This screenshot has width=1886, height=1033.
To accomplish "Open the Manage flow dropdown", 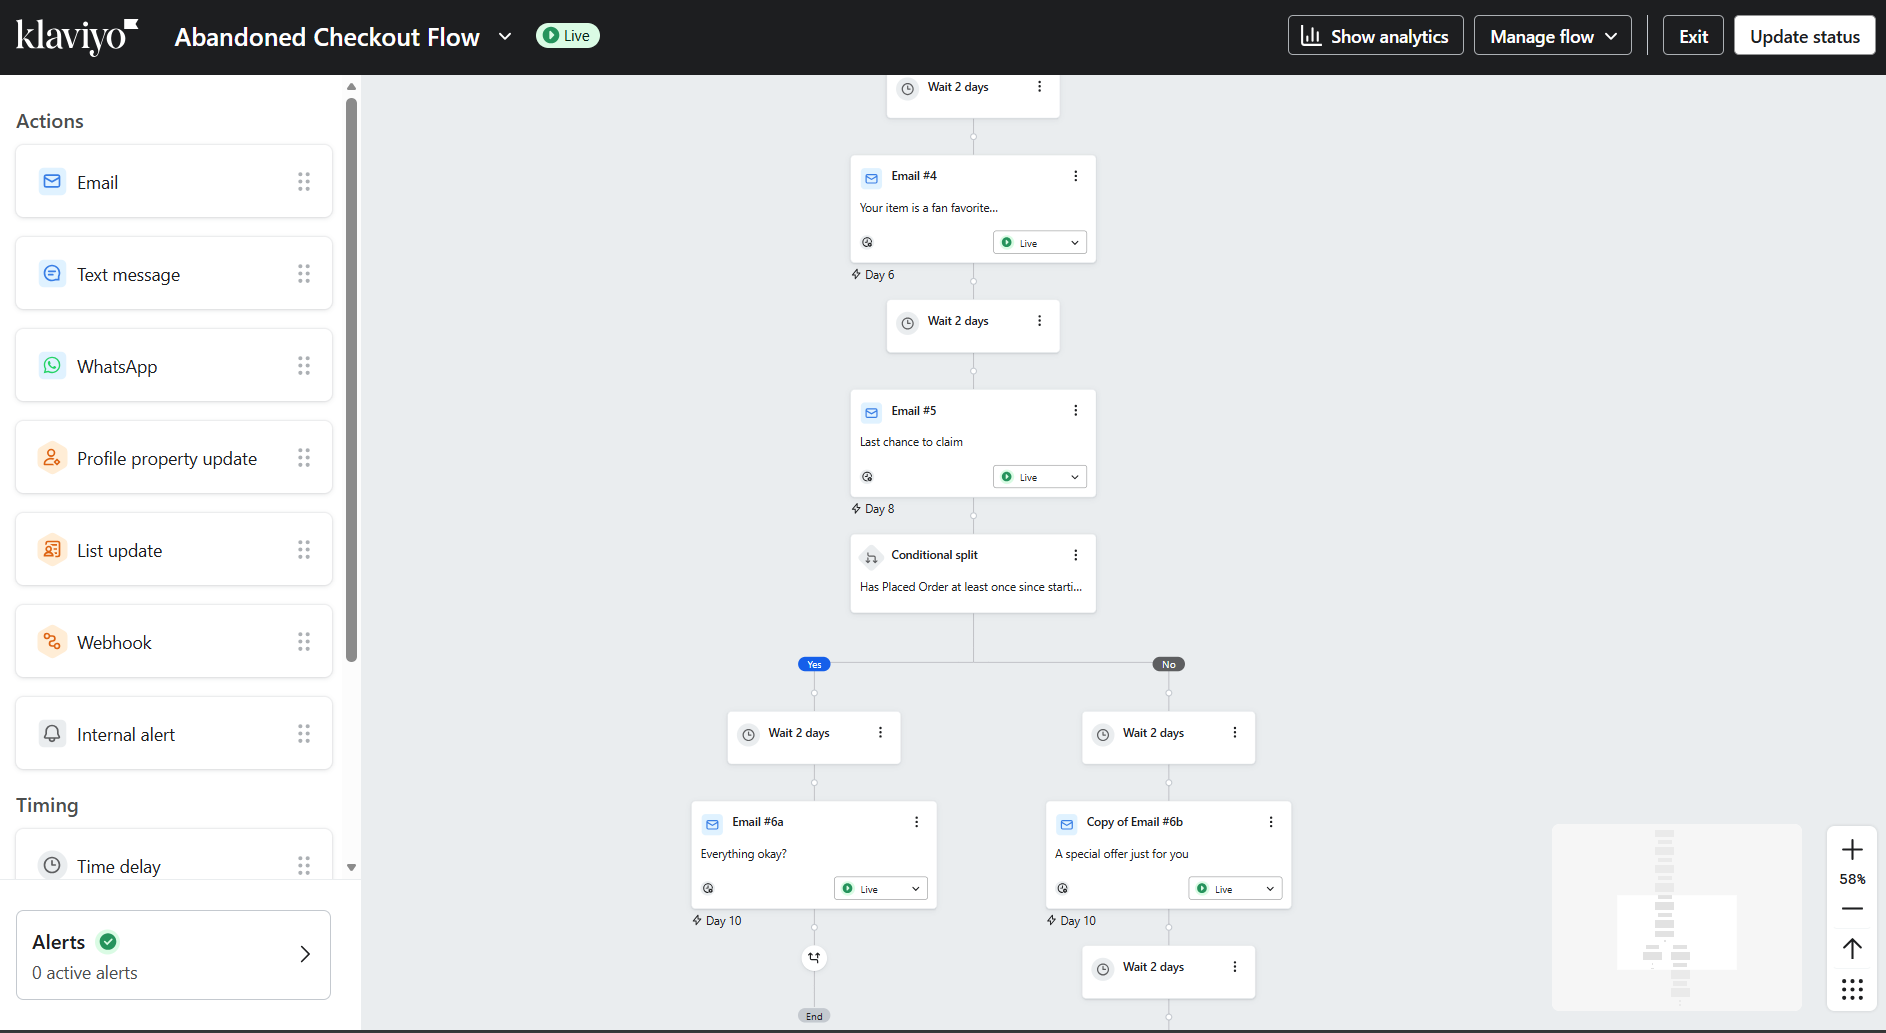I will point(1551,35).
